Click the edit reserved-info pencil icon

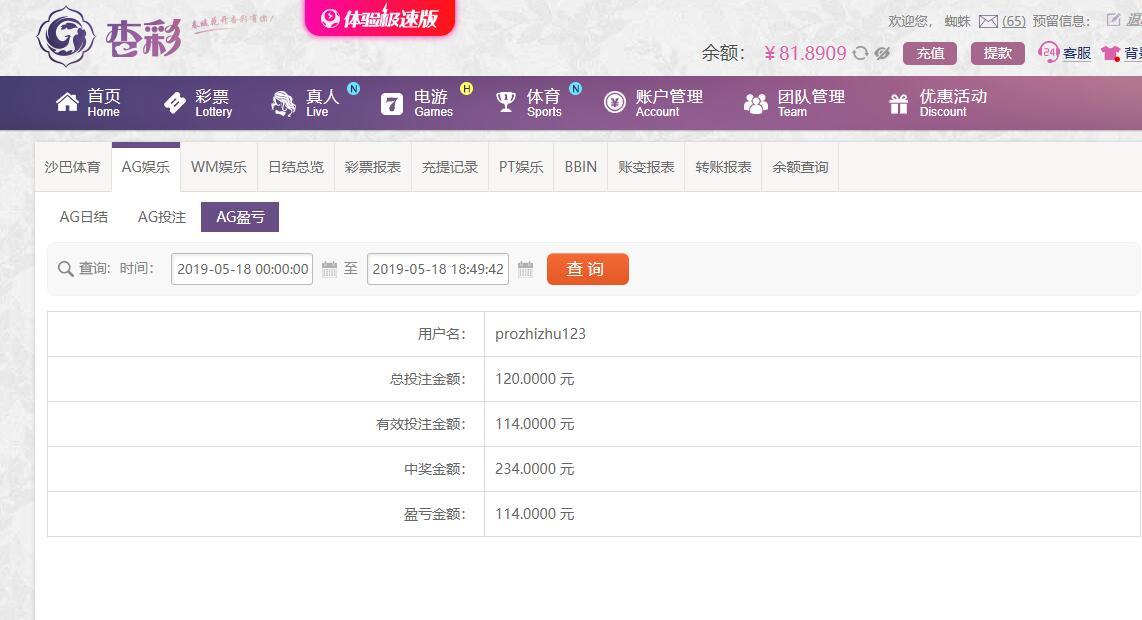(x=1113, y=20)
